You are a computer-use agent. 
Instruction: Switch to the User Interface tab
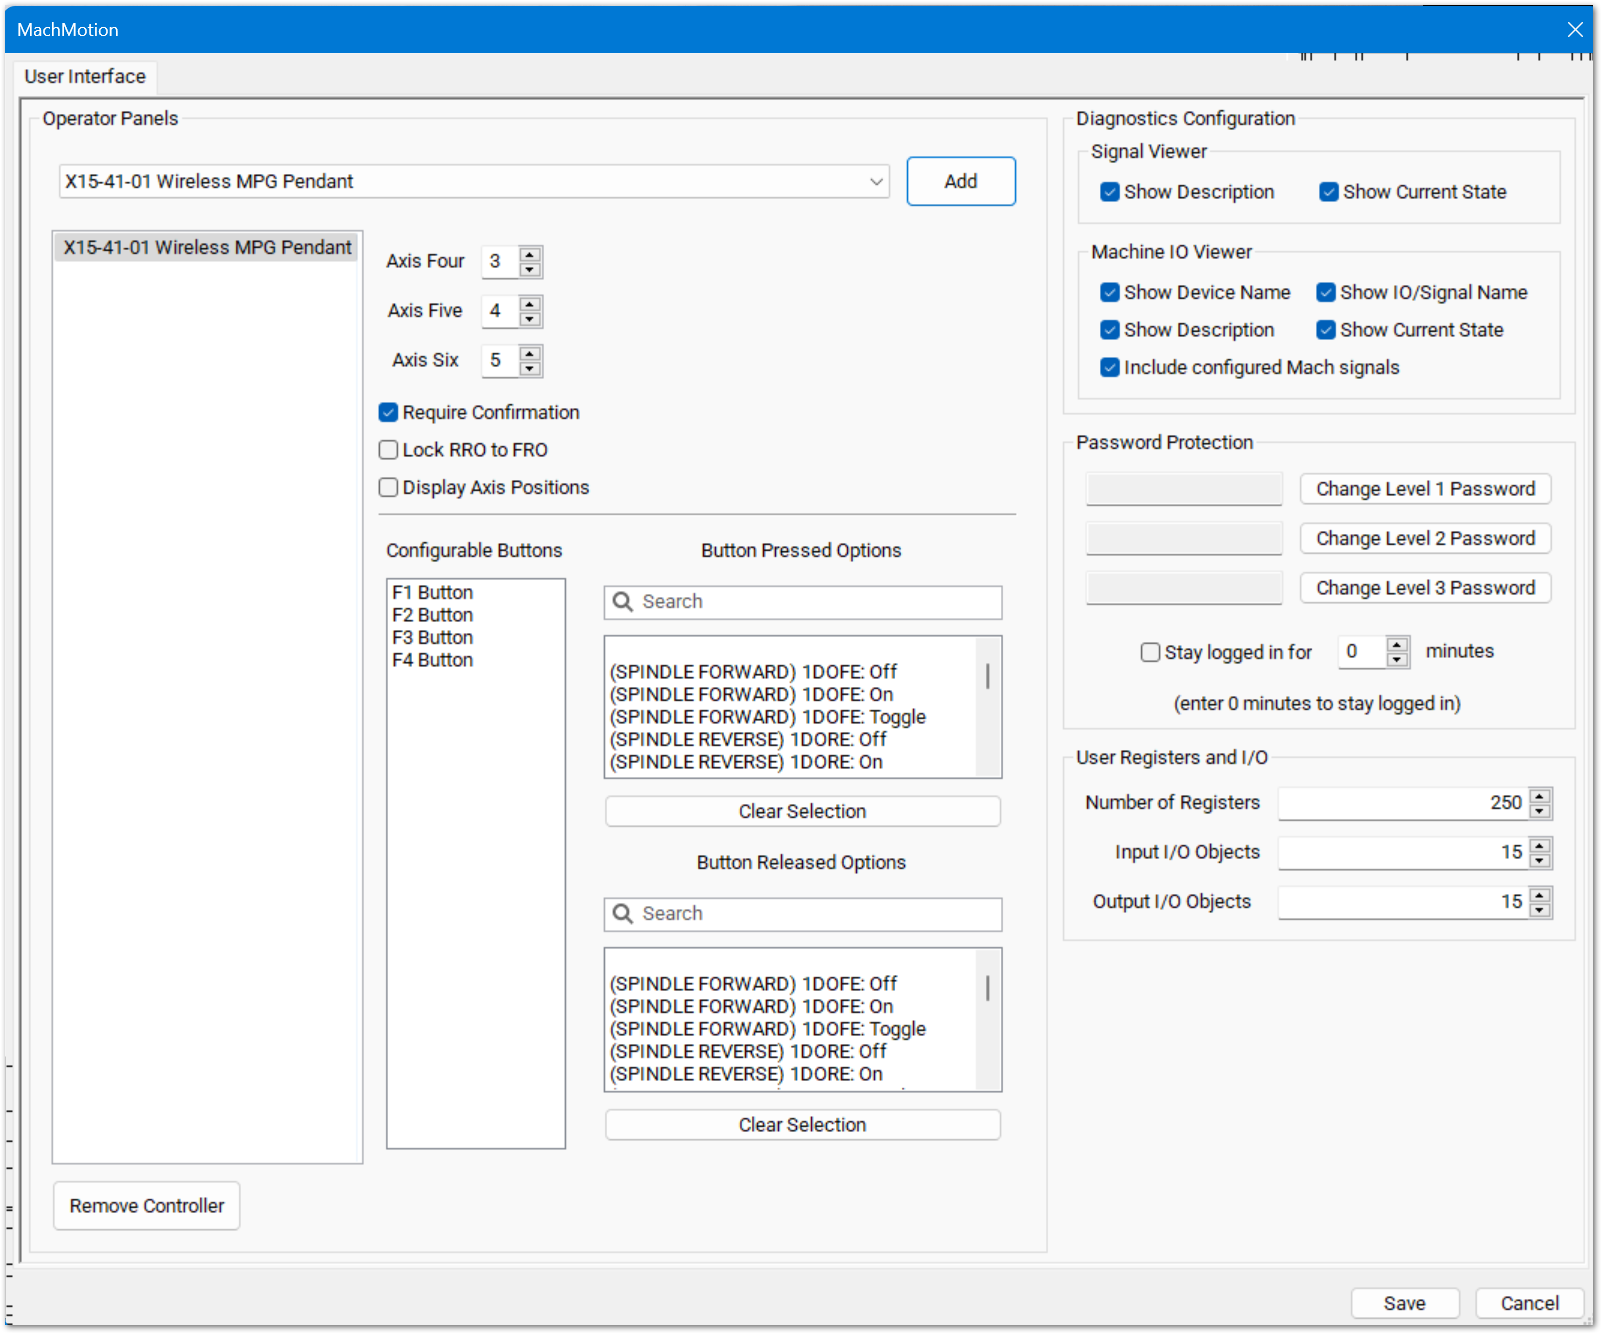(85, 77)
